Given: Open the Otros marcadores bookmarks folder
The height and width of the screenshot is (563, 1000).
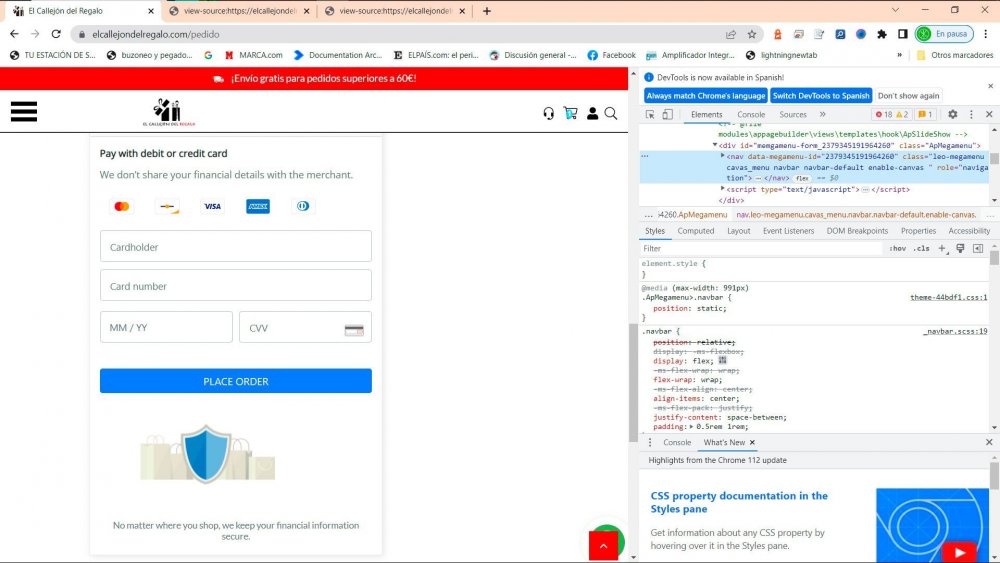Looking at the screenshot, I should (955, 55).
